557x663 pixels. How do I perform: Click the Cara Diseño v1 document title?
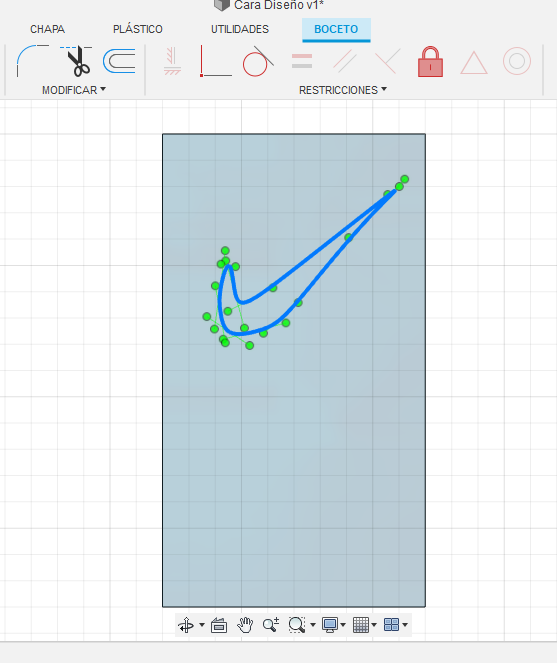(279, 5)
